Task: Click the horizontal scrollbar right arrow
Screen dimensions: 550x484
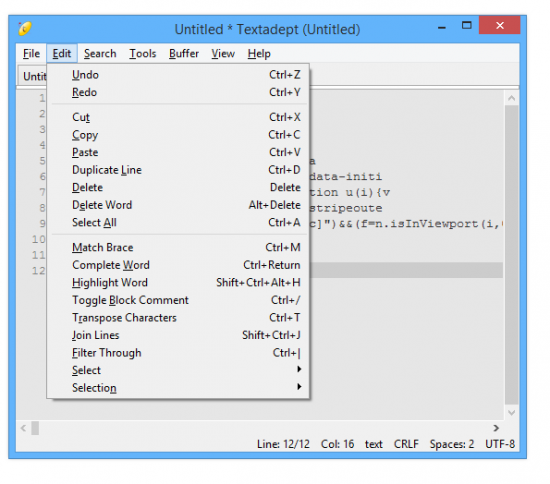Action: click(496, 428)
